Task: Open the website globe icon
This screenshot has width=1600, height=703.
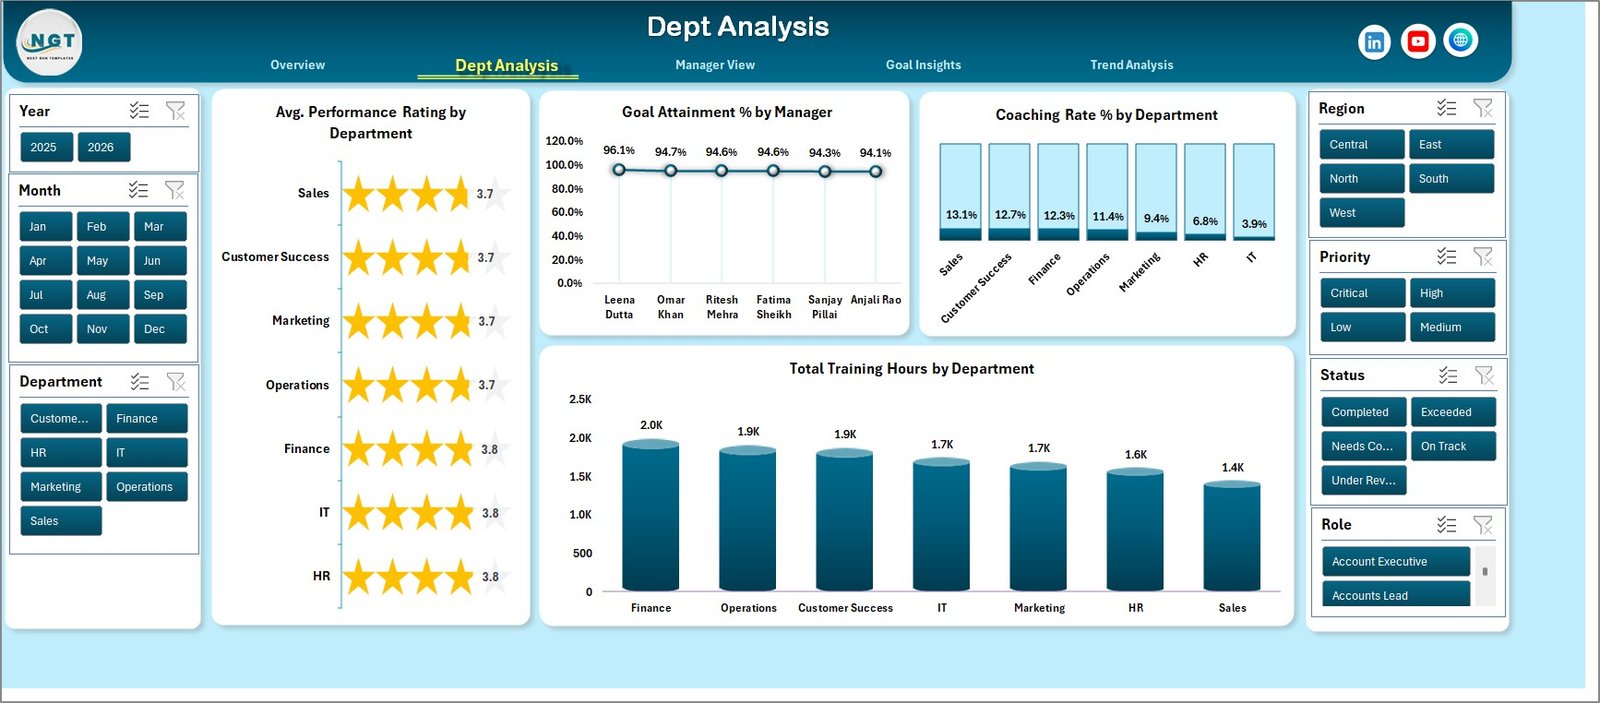Action: [x=1460, y=40]
